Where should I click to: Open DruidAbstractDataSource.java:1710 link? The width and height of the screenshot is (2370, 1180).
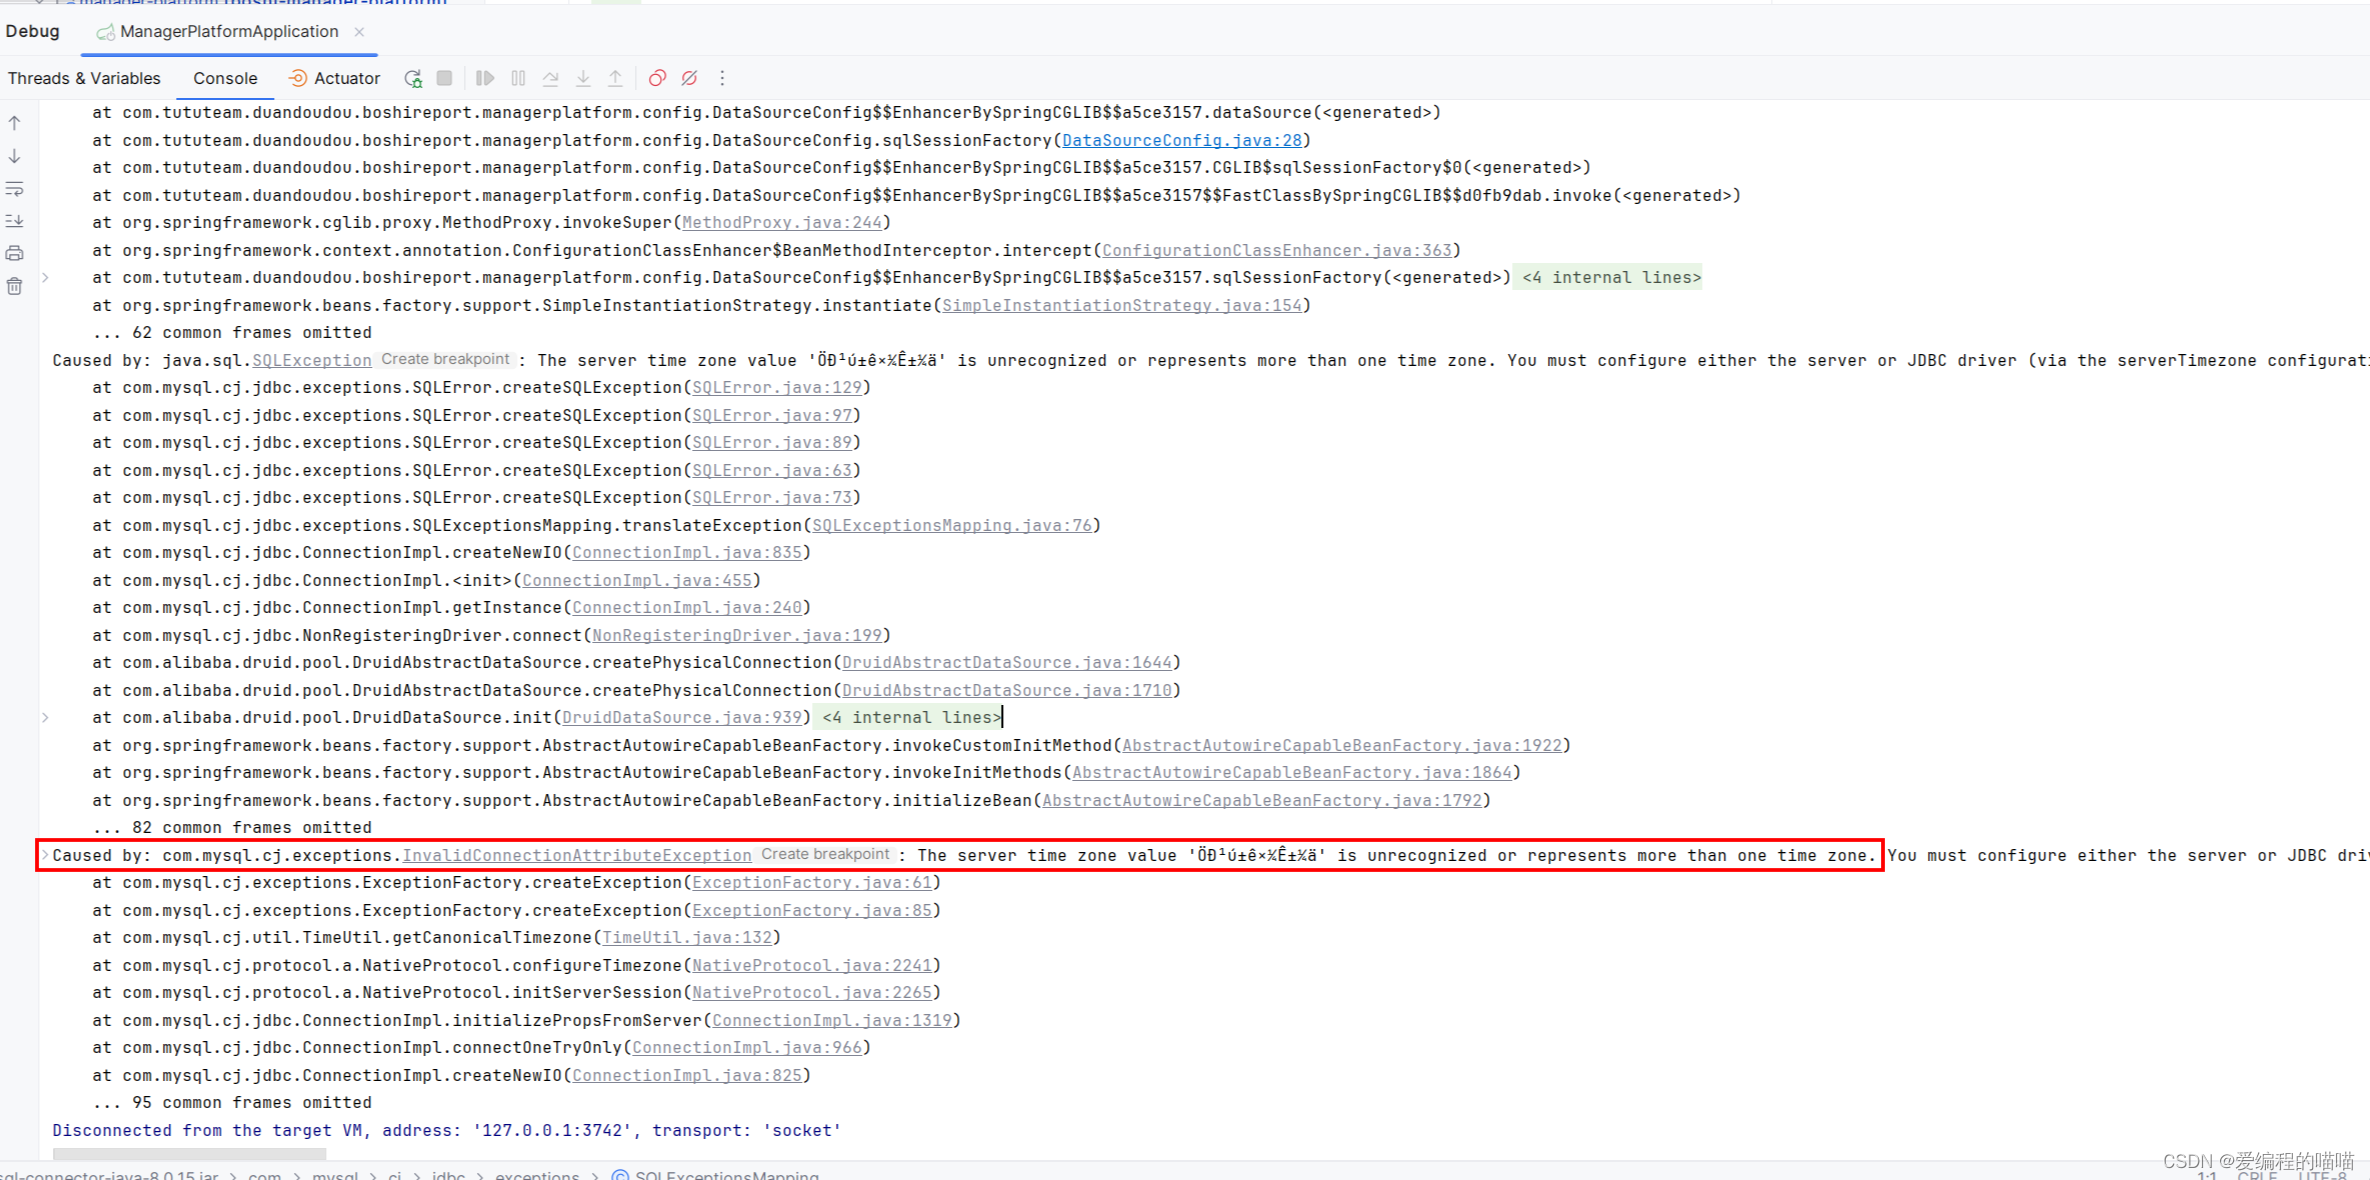coord(1006,690)
